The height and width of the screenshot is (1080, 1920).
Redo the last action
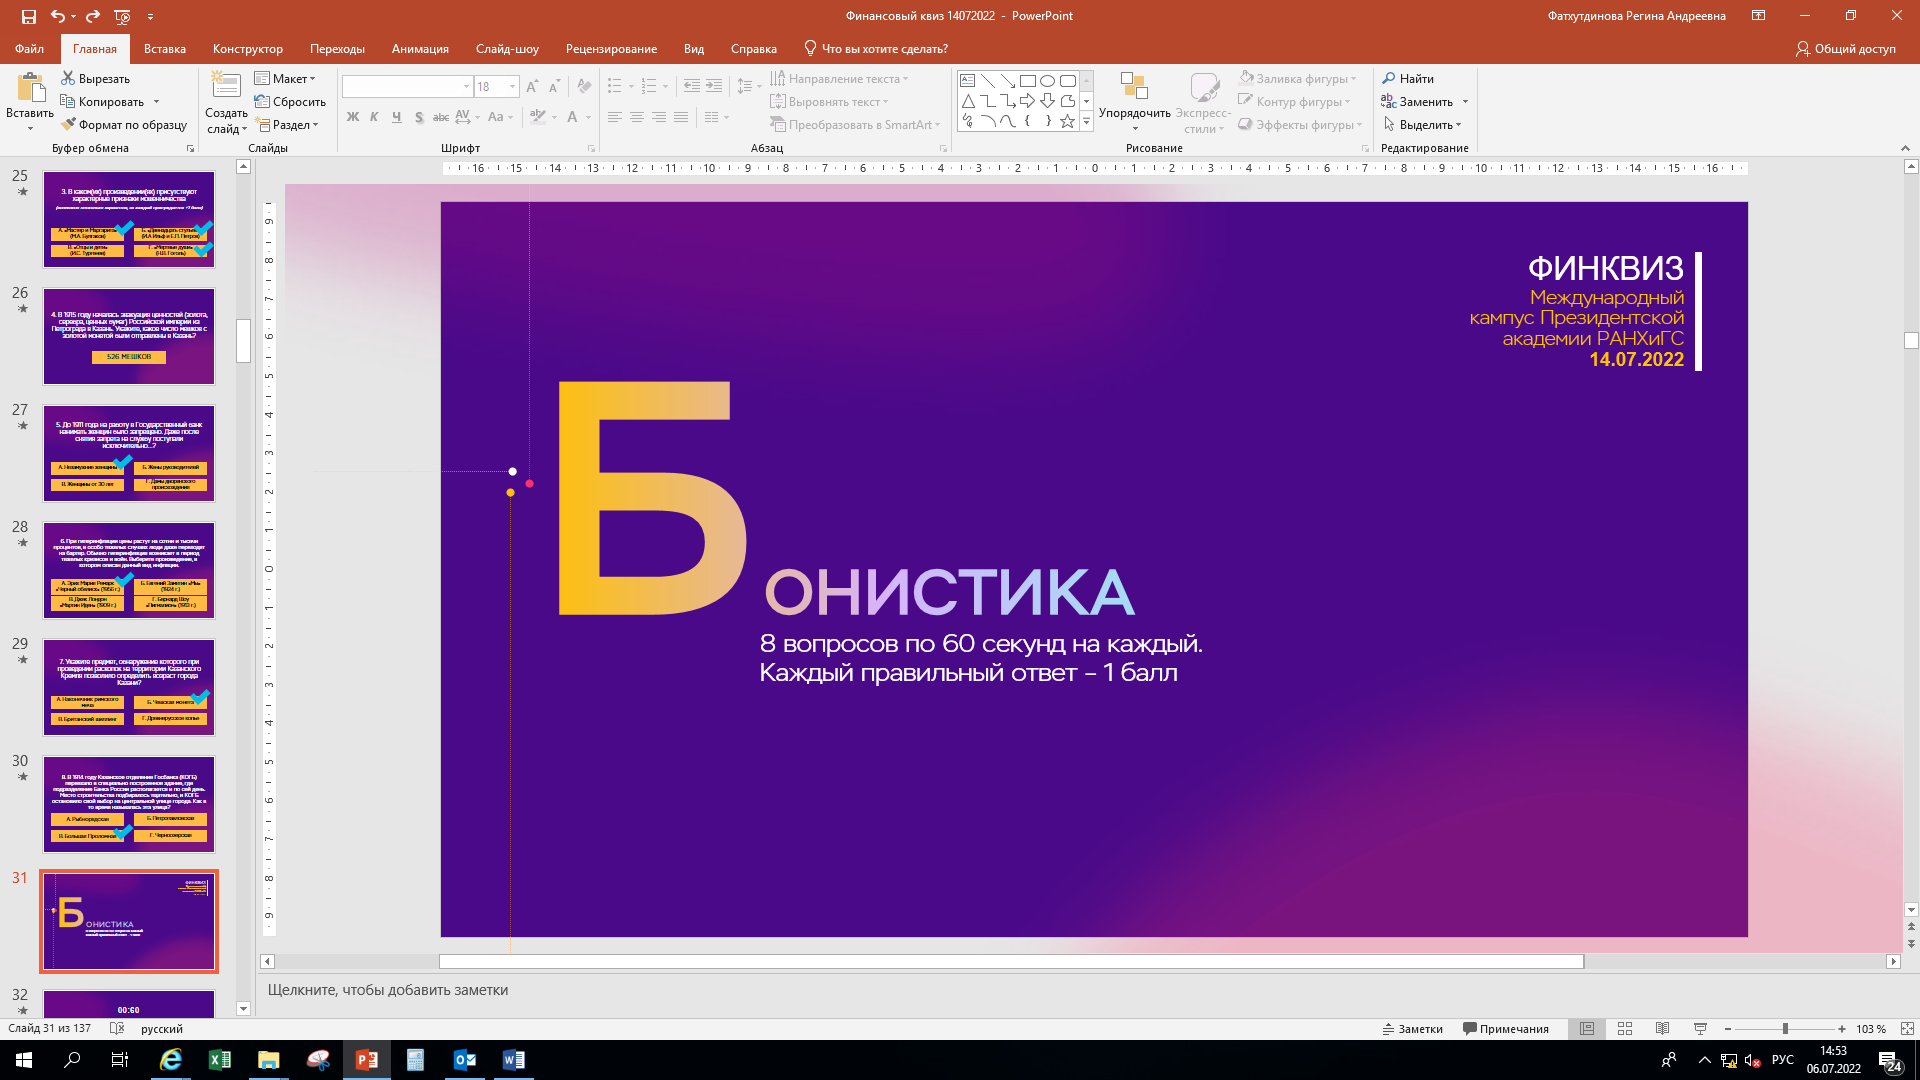[x=93, y=16]
